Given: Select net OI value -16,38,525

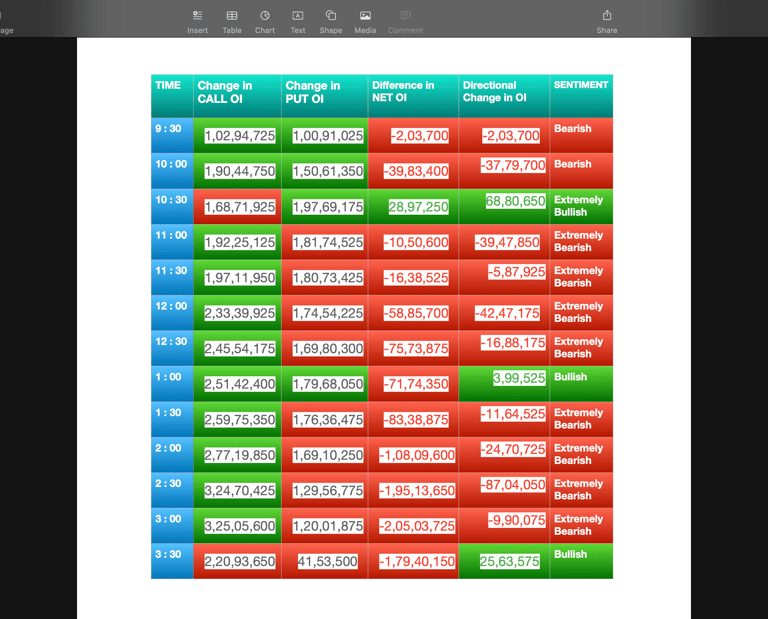Looking at the screenshot, I should [416, 278].
